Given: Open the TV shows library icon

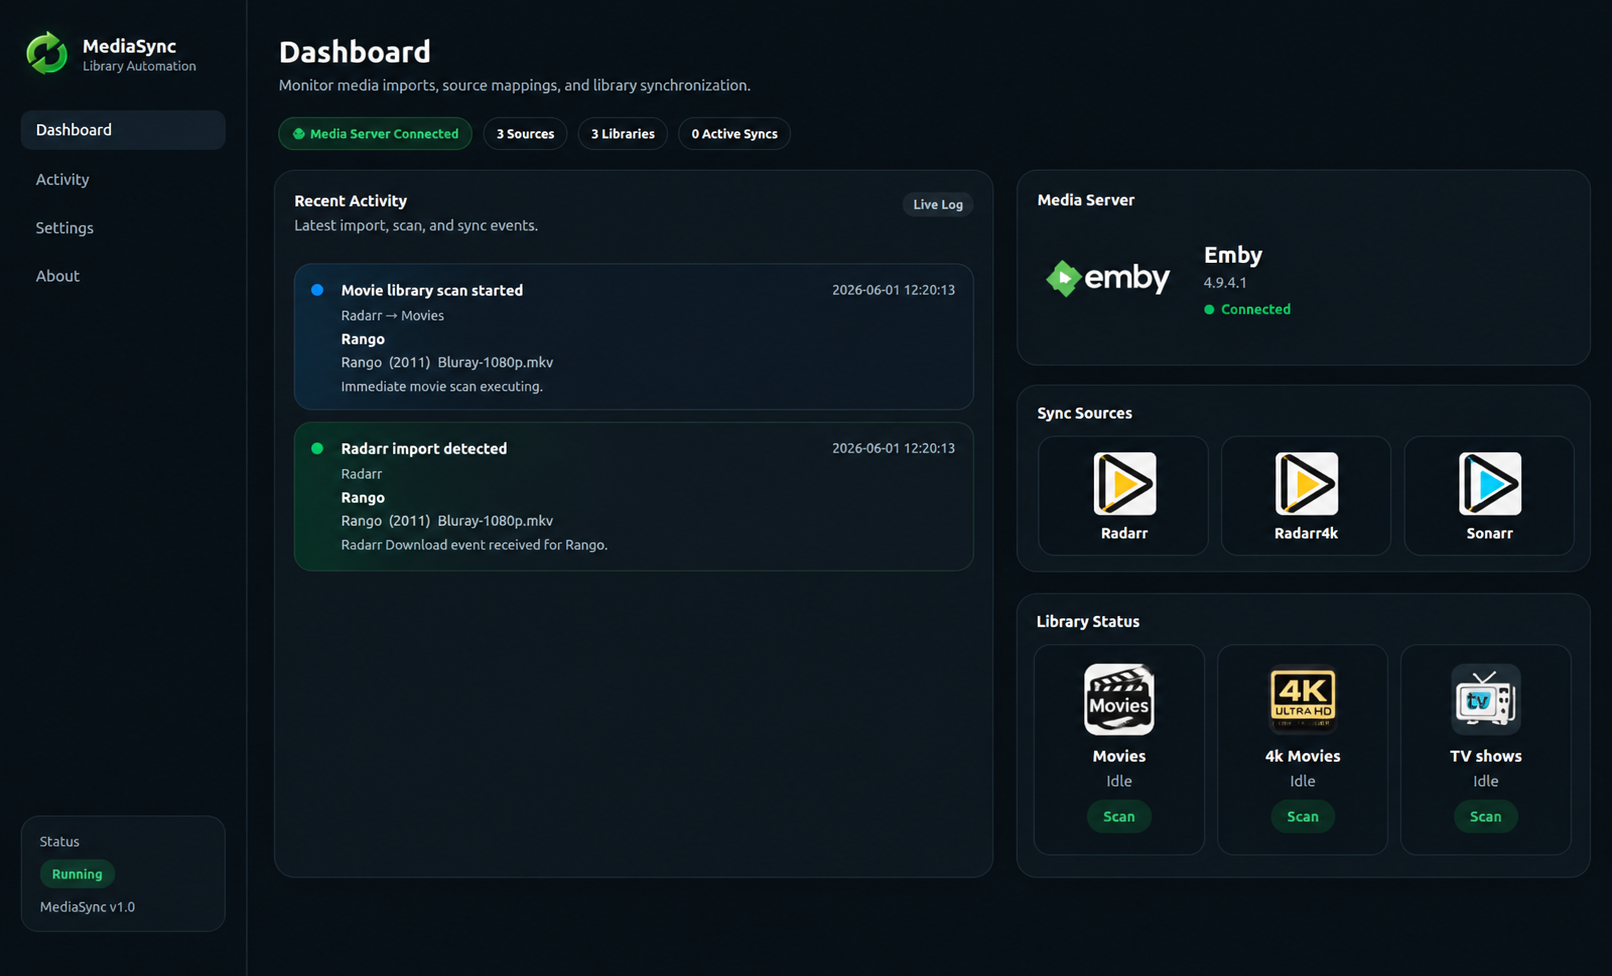Looking at the screenshot, I should (x=1486, y=699).
